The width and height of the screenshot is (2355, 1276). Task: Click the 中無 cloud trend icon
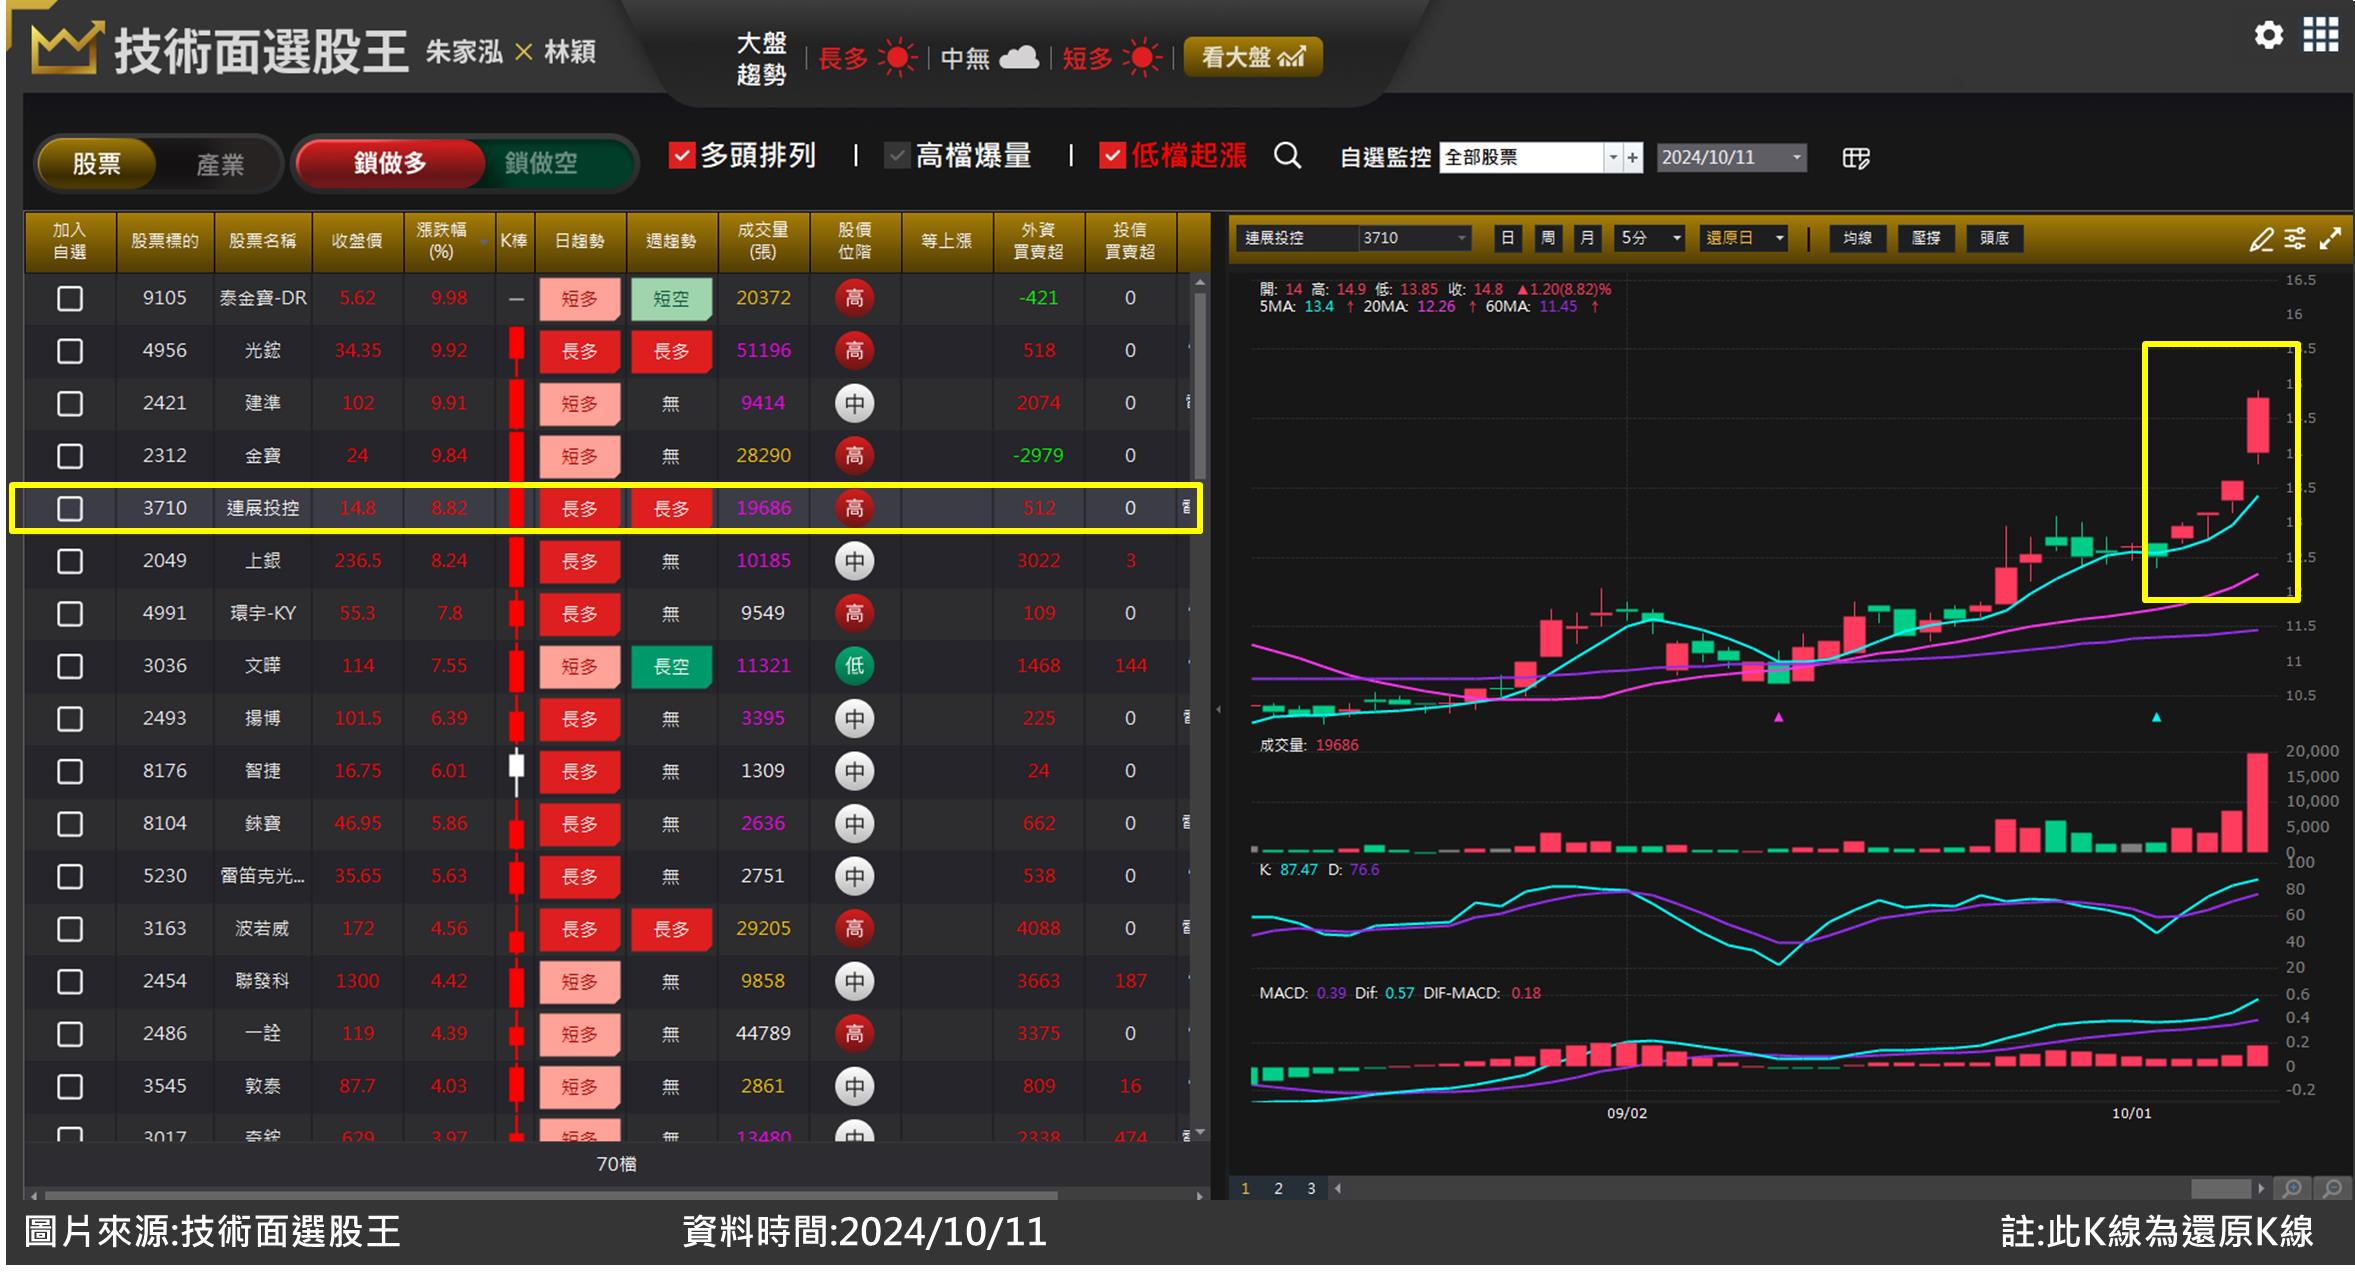(1019, 57)
